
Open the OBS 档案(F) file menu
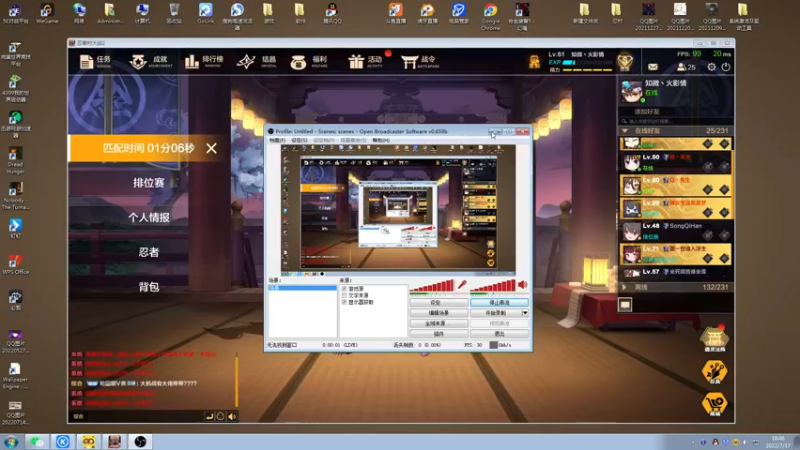277,140
